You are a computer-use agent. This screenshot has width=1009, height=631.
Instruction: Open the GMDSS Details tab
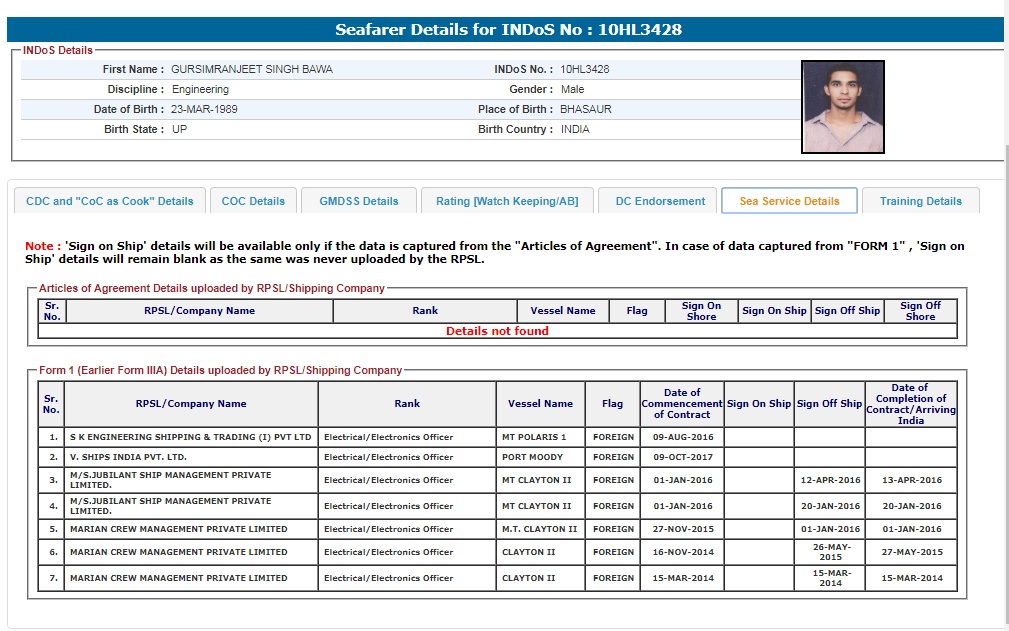click(x=358, y=201)
